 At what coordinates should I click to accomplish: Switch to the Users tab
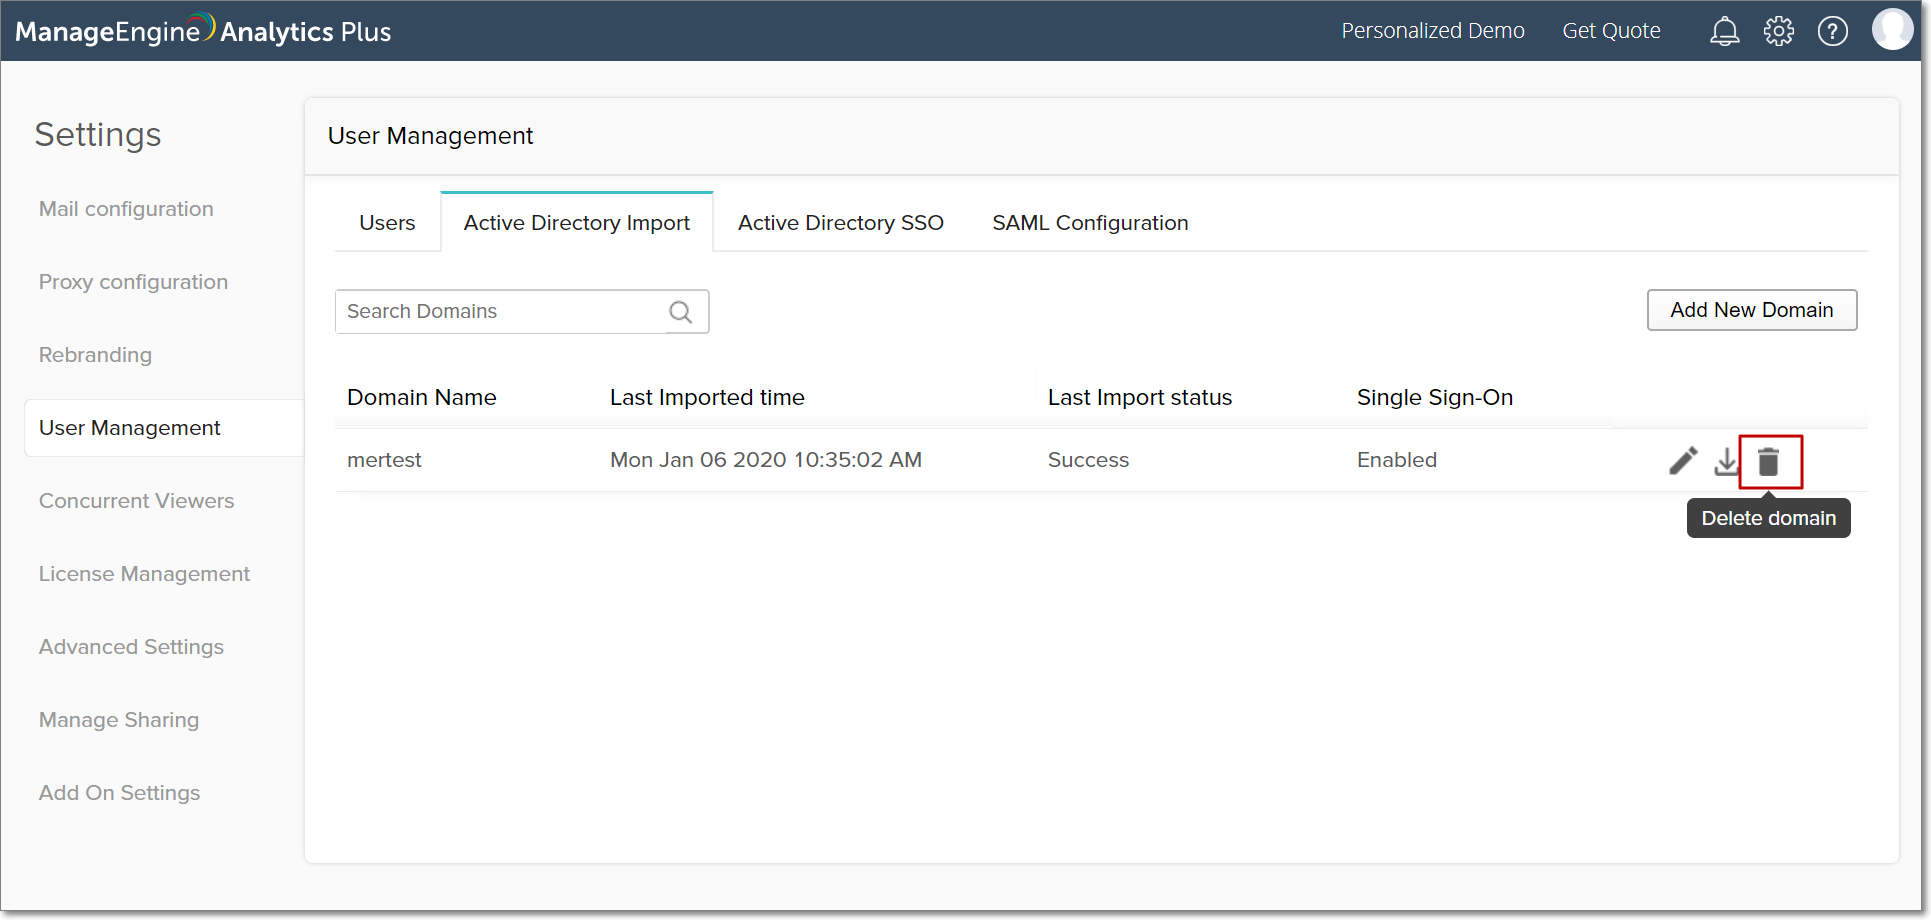[x=387, y=223]
